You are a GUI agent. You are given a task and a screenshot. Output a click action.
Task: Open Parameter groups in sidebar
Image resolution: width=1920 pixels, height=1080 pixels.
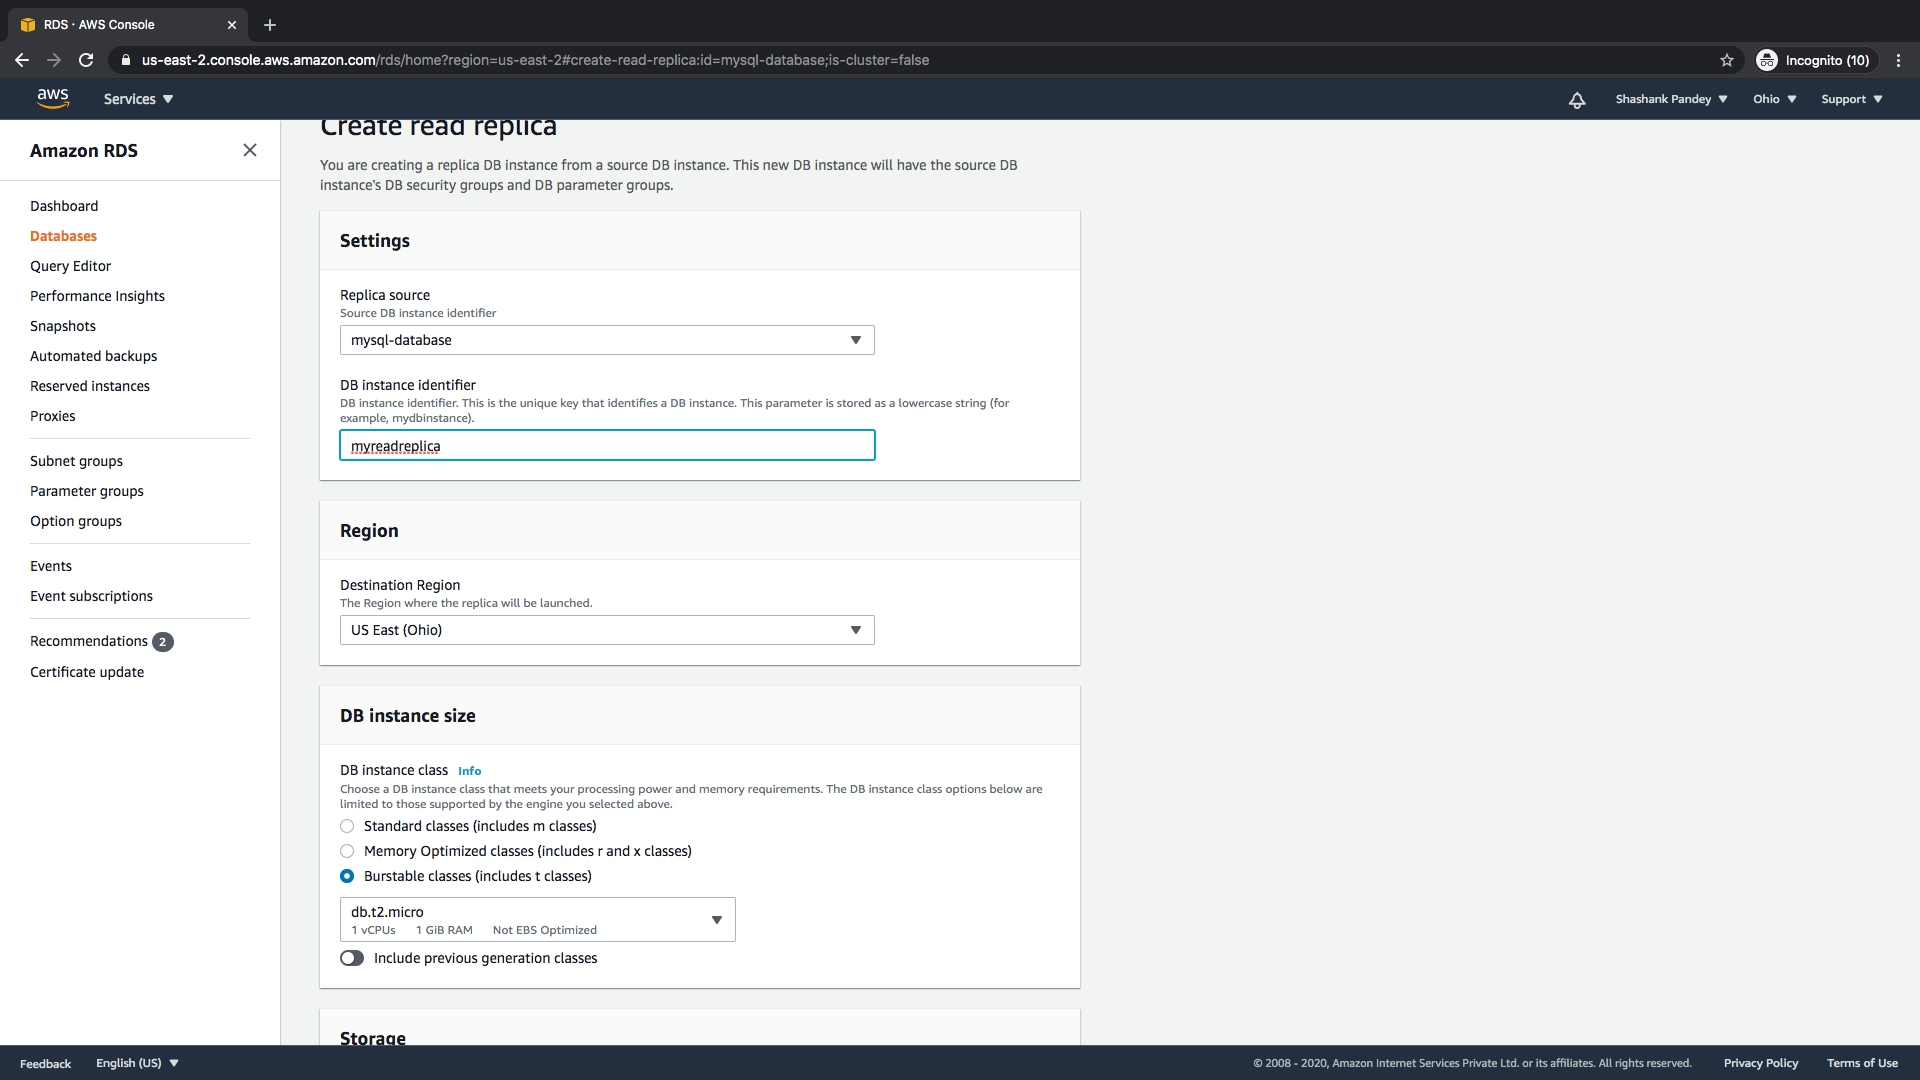[x=87, y=491]
